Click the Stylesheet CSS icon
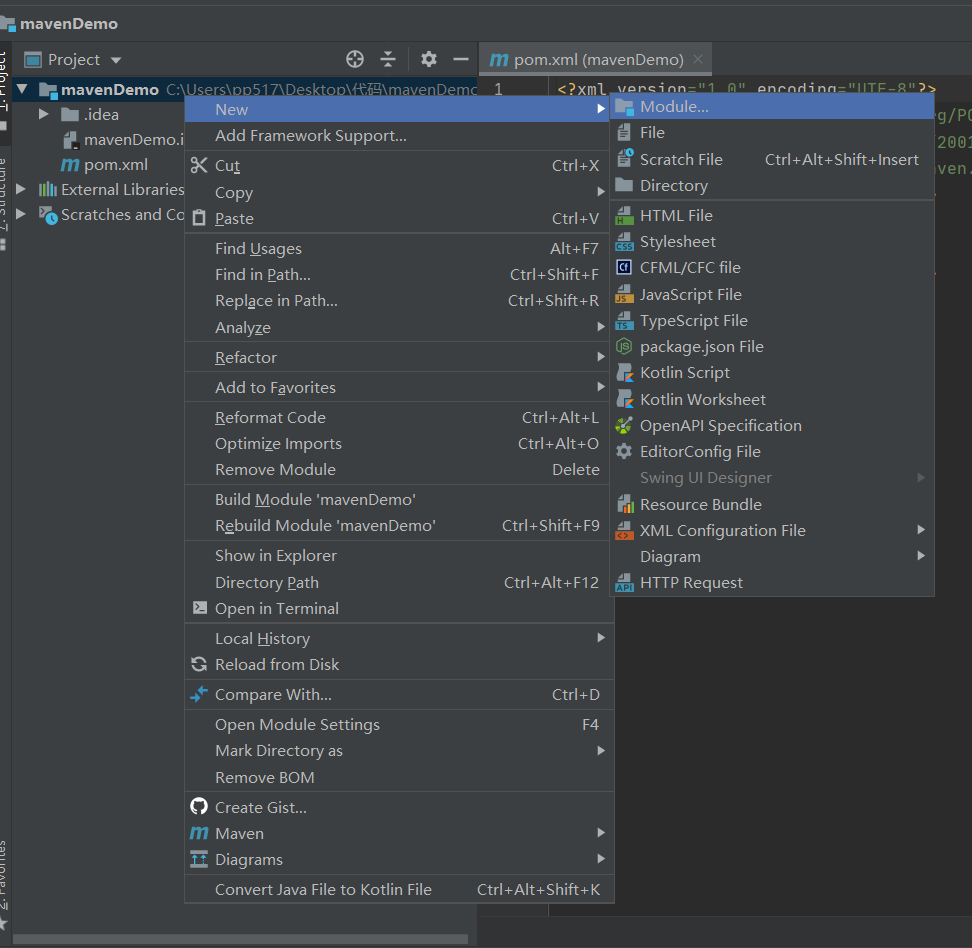This screenshot has width=972, height=948. pyautogui.click(x=624, y=241)
